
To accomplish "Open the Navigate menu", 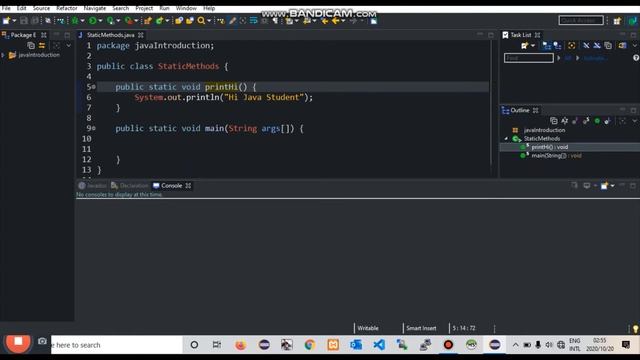I will pos(95,8).
